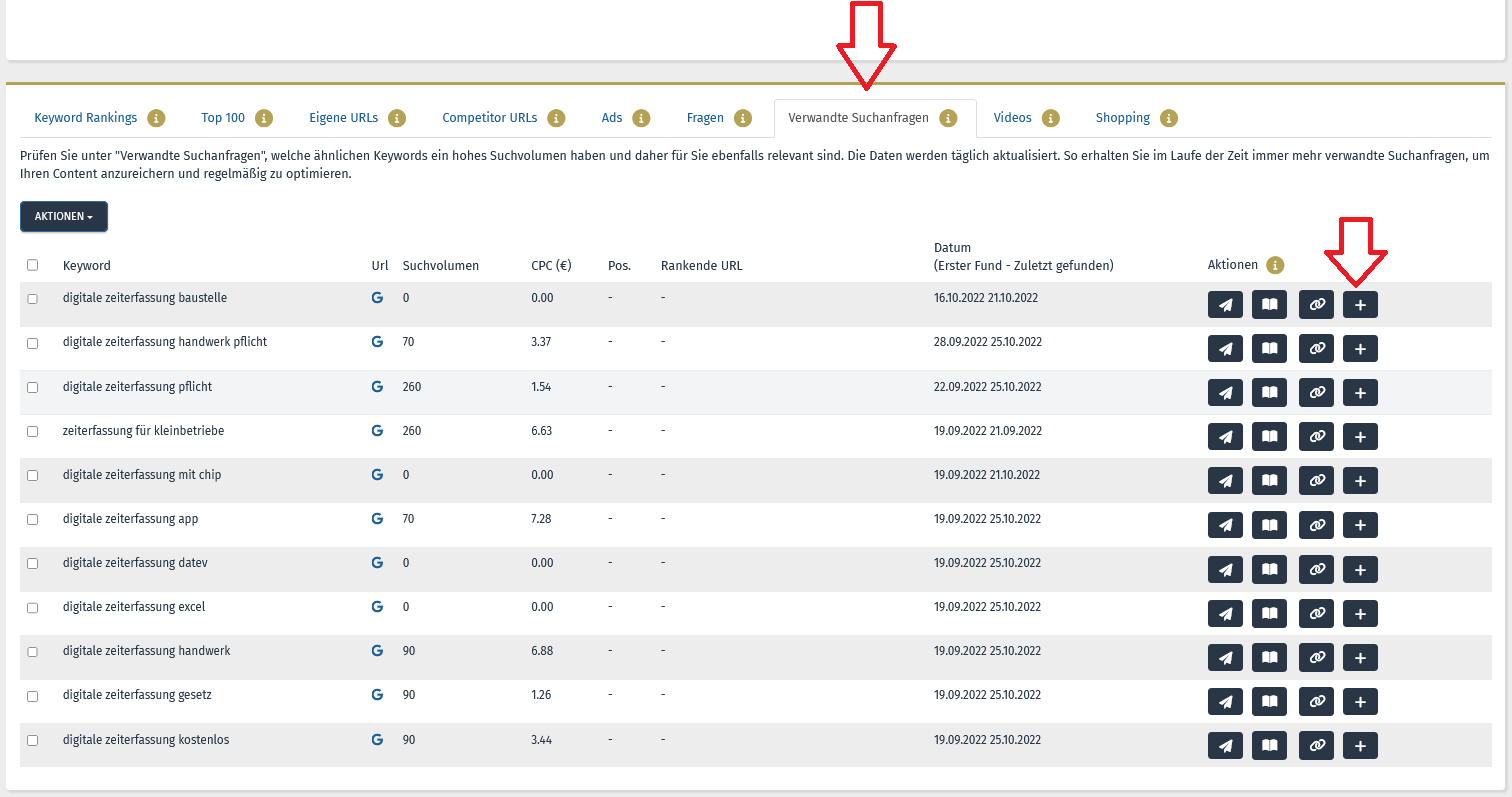
Task: Click book icon for digitale zeiterfassung app
Action: (1269, 525)
